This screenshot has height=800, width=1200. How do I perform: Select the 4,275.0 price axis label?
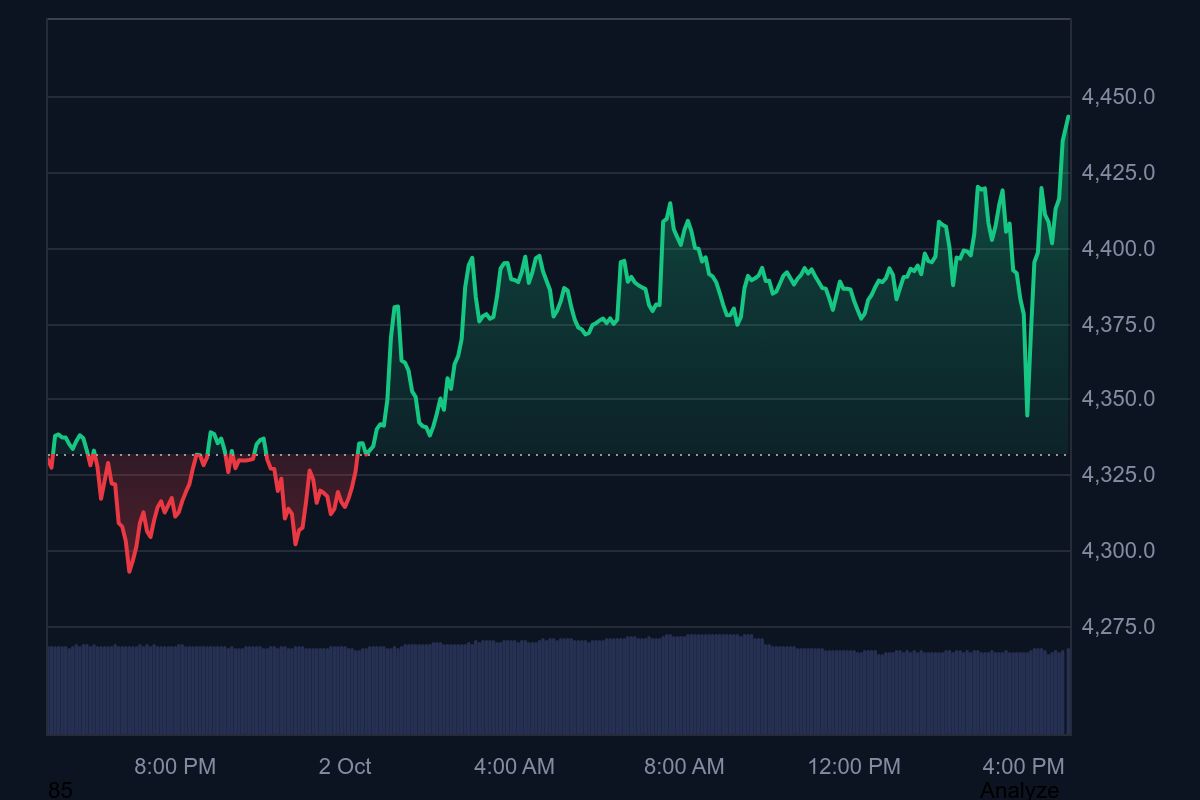1118,627
